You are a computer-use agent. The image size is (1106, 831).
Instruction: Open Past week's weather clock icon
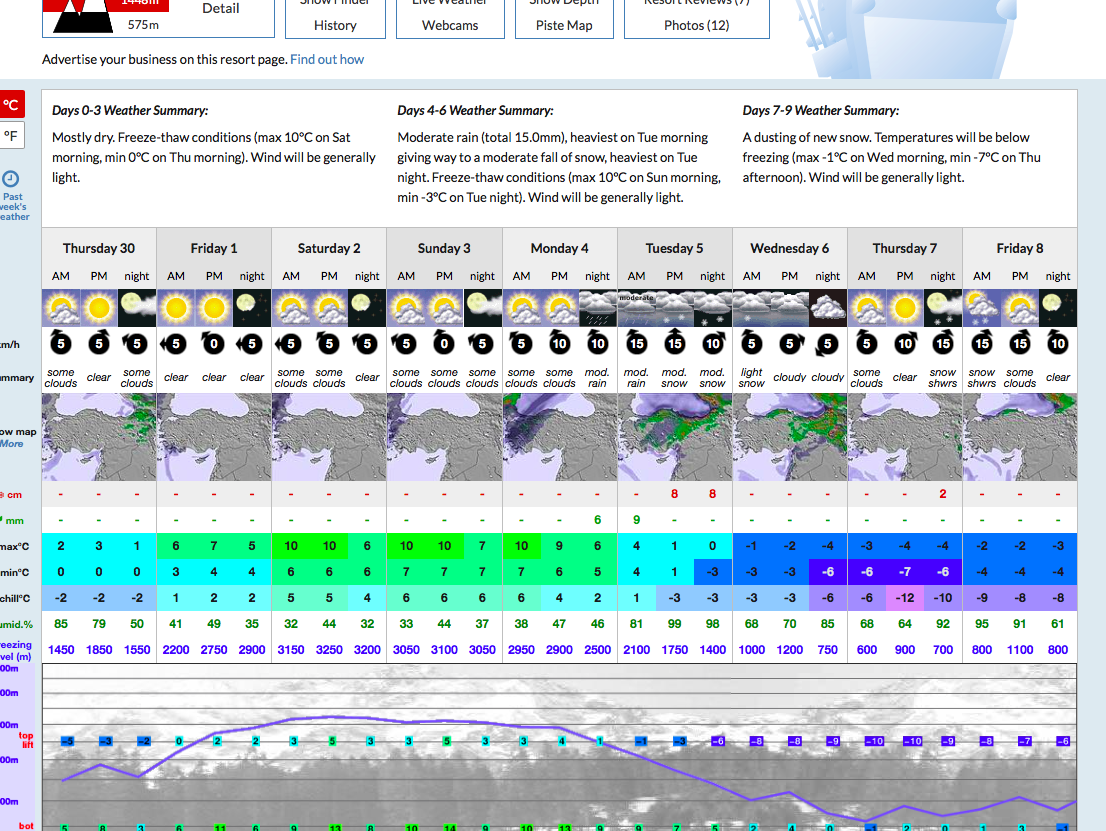pos(11,178)
